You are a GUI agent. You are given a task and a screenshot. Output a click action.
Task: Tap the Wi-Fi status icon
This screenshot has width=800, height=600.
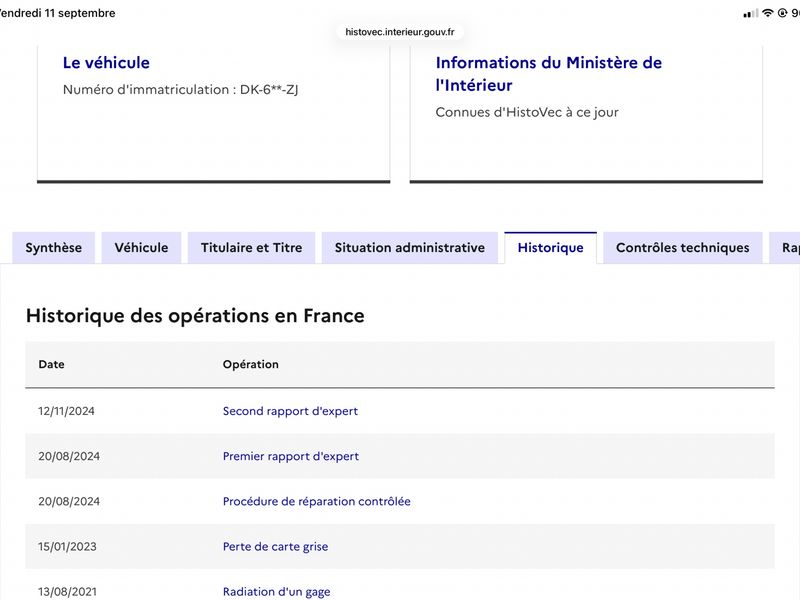(x=768, y=13)
